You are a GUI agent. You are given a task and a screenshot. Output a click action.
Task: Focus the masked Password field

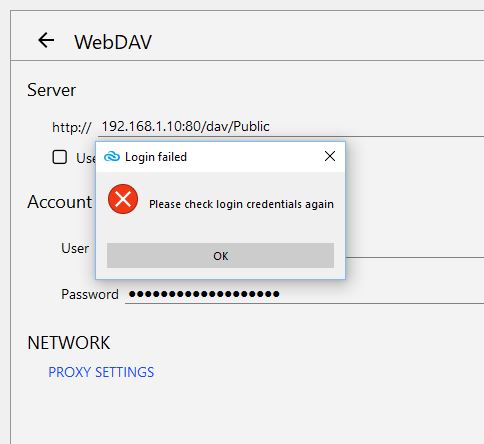(x=304, y=294)
